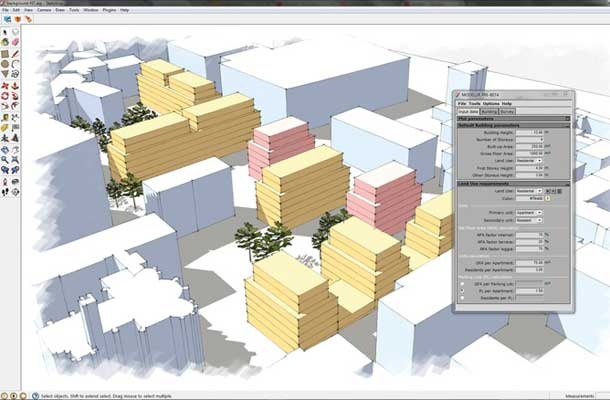Click the Color value field swatch

coord(529,198)
